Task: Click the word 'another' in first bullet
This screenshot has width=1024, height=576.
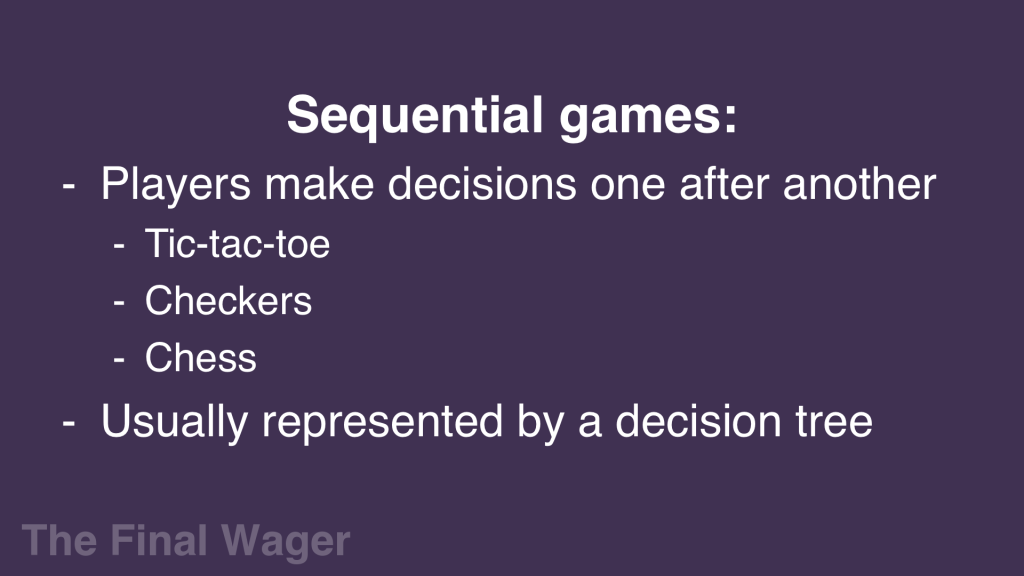Action: [859, 184]
